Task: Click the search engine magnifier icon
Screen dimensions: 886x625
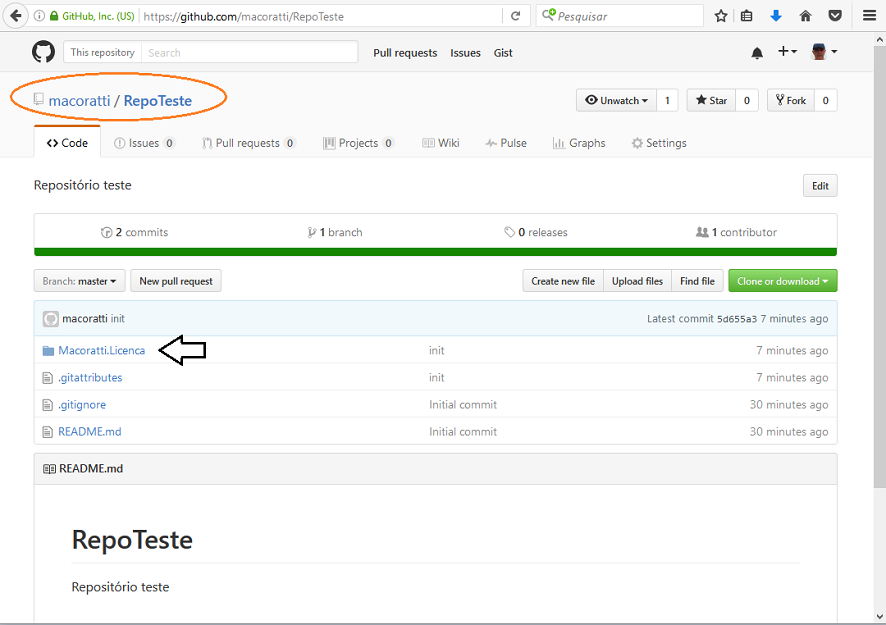Action: [x=549, y=15]
